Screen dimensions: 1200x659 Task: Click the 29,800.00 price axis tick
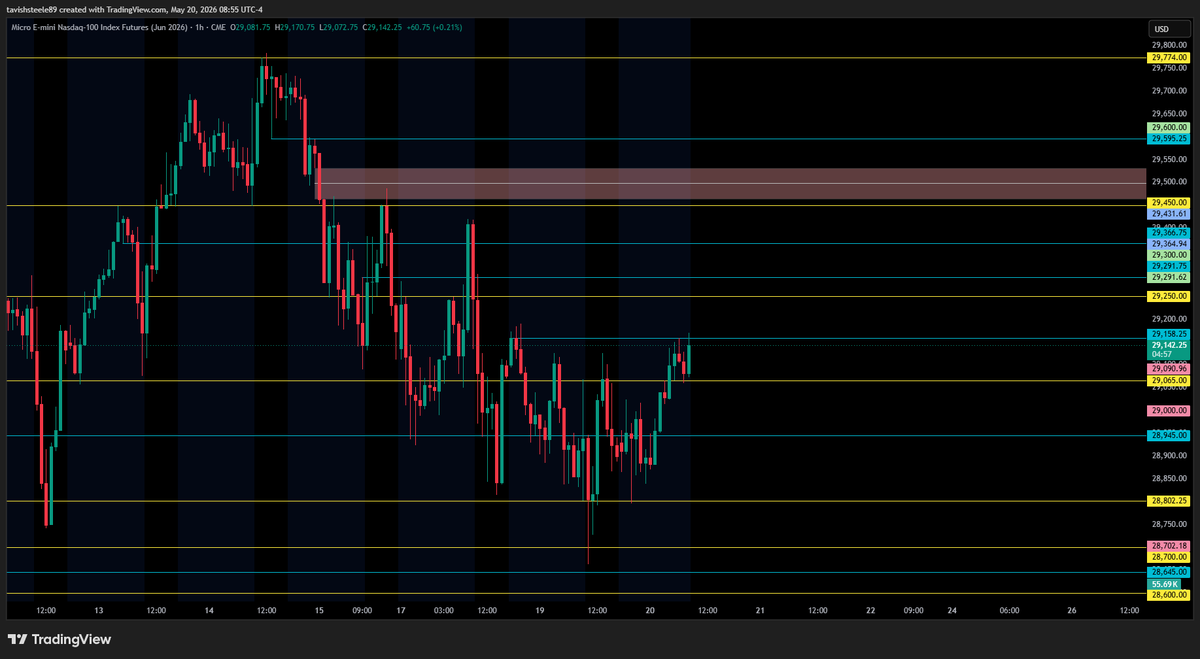point(1169,45)
